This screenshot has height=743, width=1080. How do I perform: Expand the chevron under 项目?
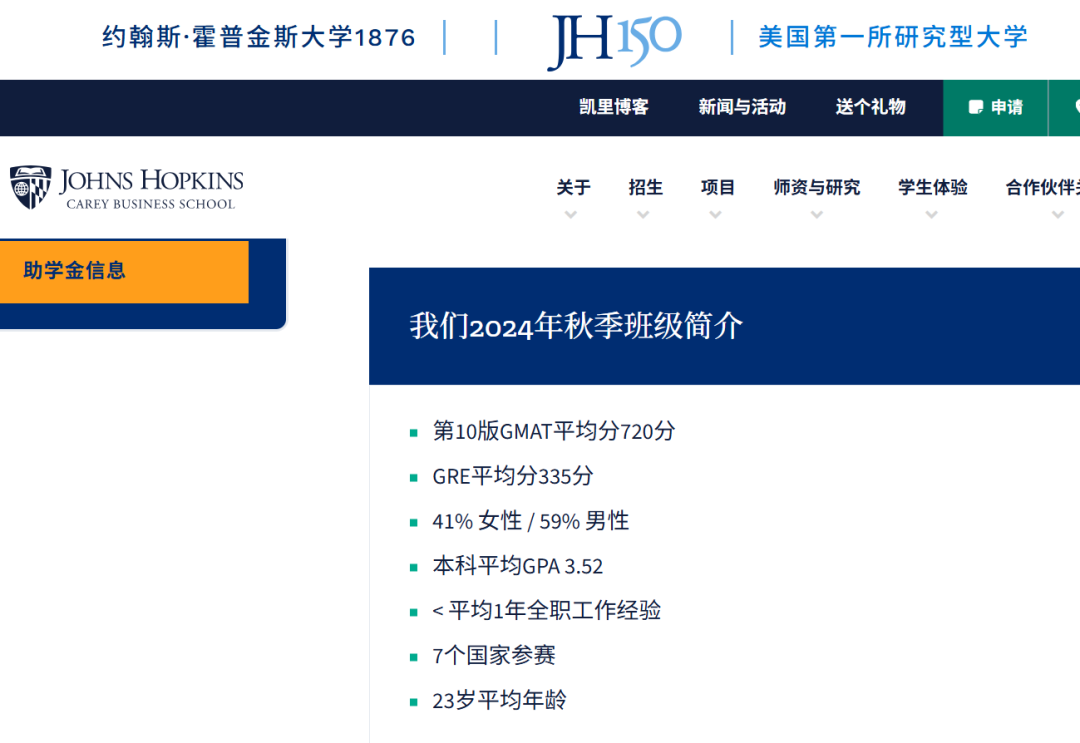pyautogui.click(x=716, y=215)
